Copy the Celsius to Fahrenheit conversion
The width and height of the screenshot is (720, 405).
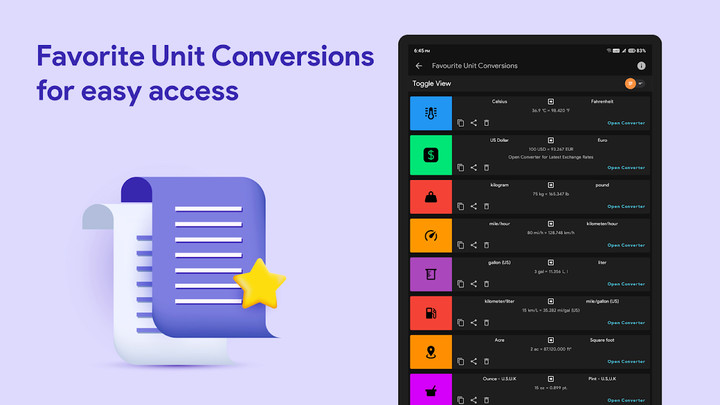pos(461,123)
